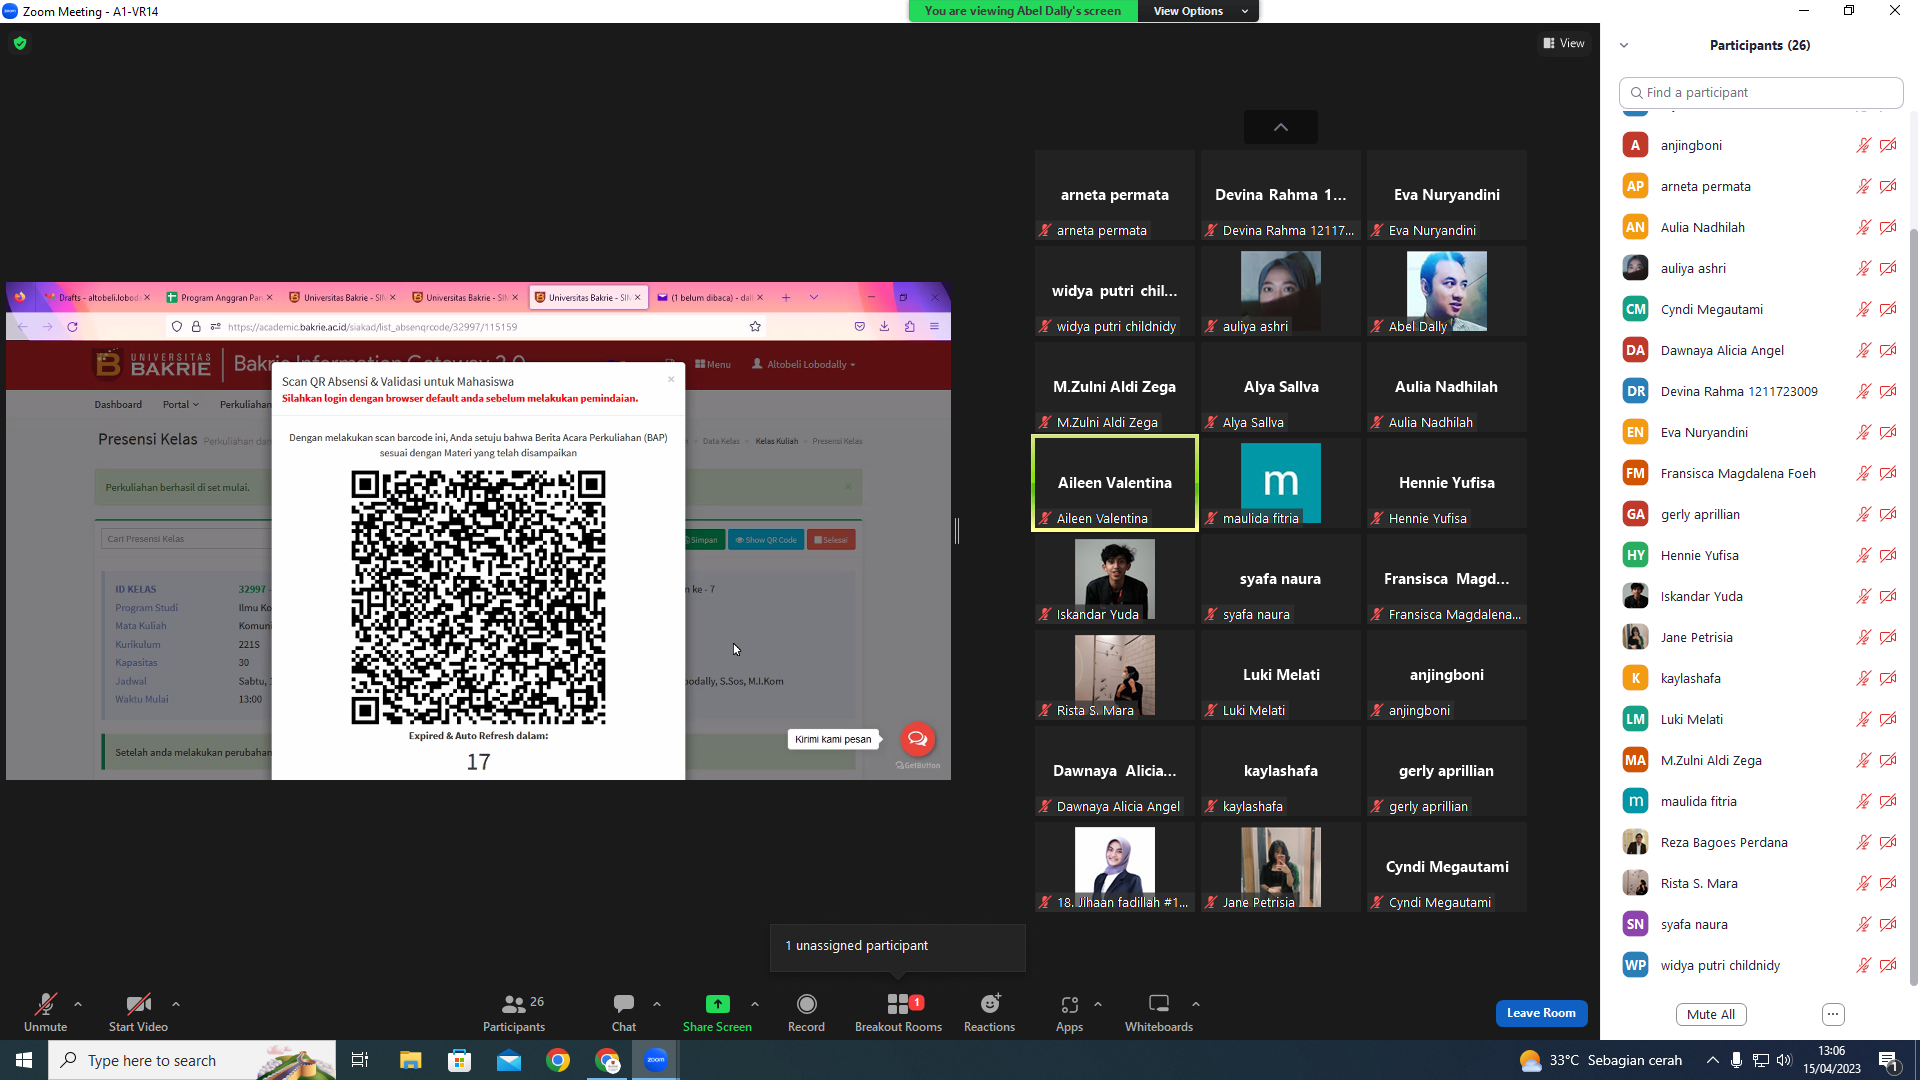Click the Show QR Code button in shared screen
Screen dimensions: 1920x1080
[x=766, y=540]
